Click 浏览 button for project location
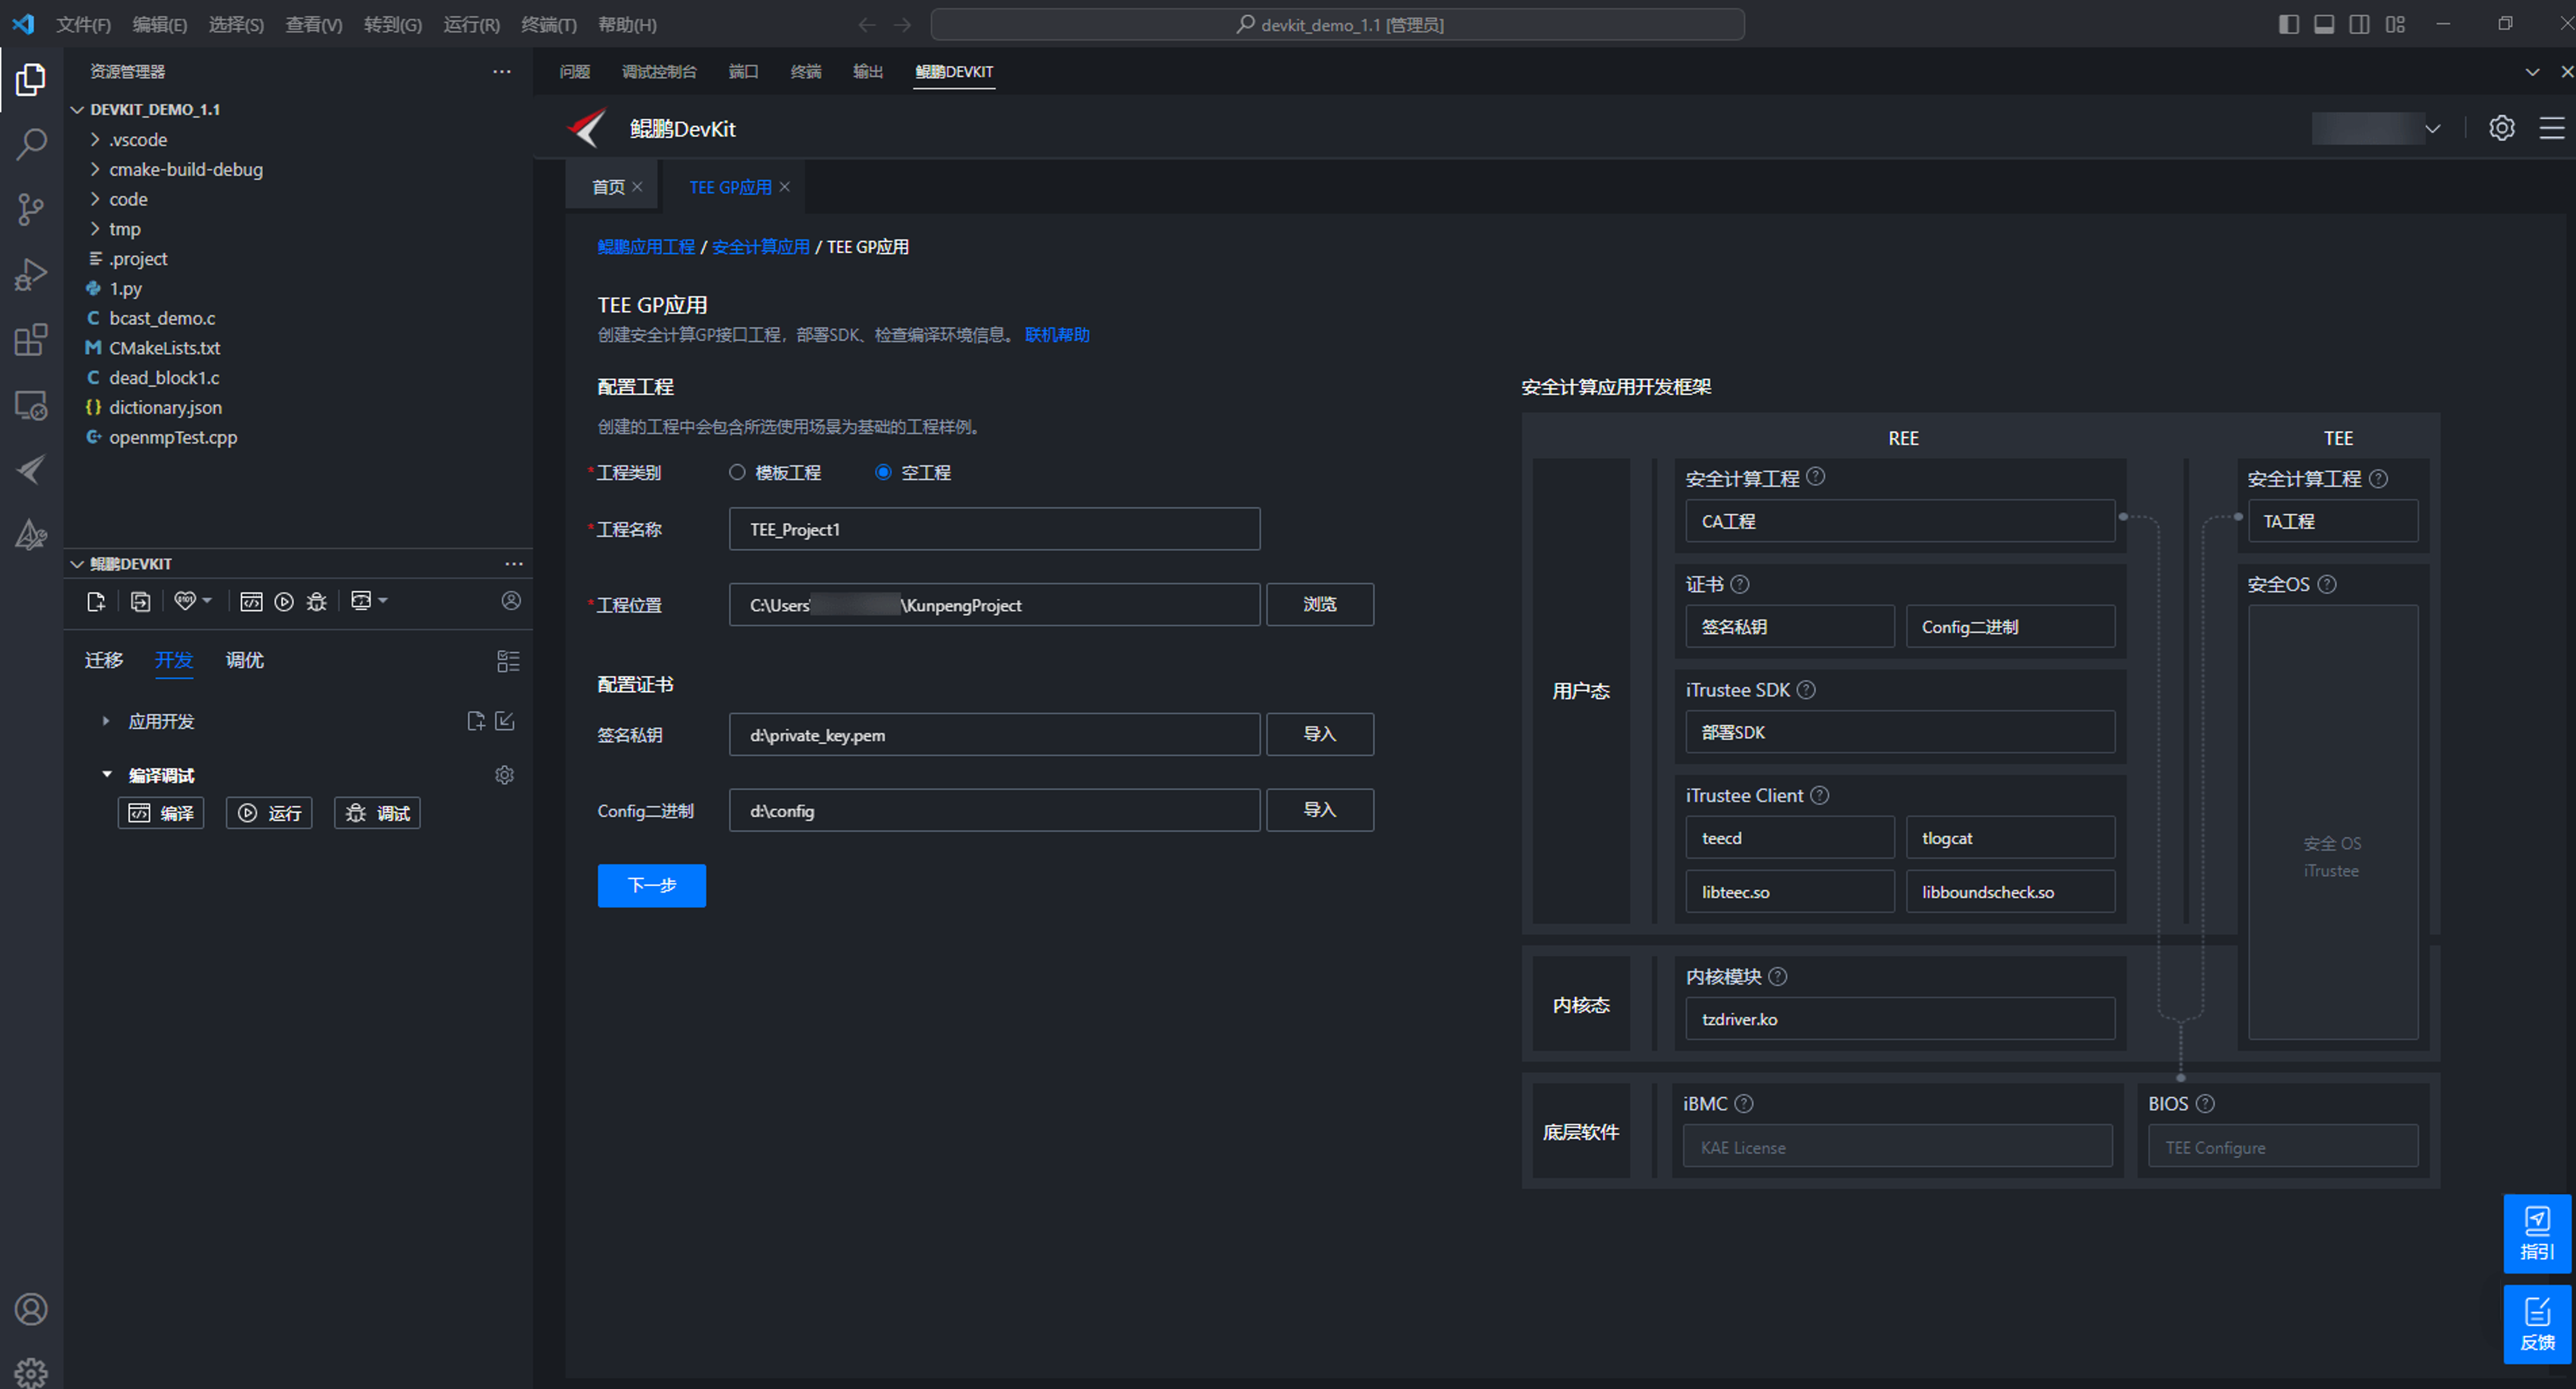Image resolution: width=2576 pixels, height=1389 pixels. coord(1320,604)
